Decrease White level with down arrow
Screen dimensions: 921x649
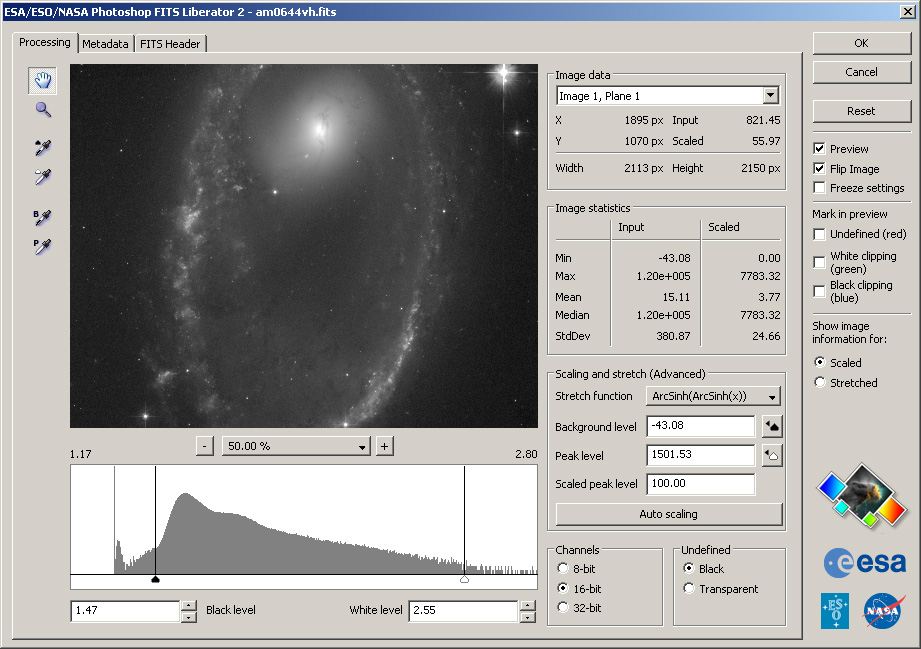[x=527, y=617]
